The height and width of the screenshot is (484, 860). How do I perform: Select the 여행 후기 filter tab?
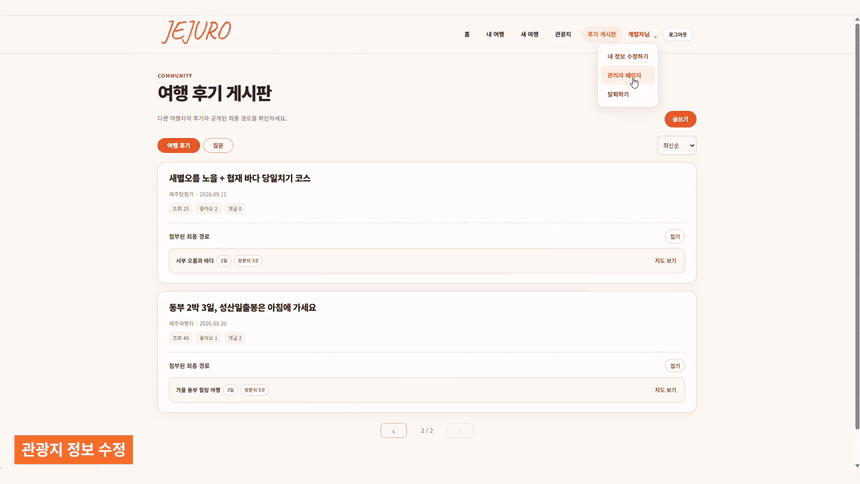tap(178, 145)
